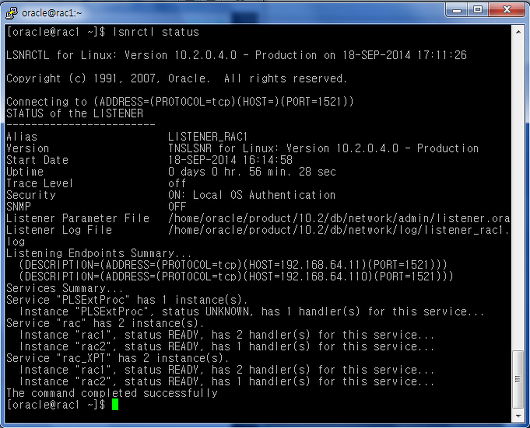Viewport: 530px width, 428px height.
Task: Click the 'lsnrctl status' command text
Action: click(x=156, y=32)
